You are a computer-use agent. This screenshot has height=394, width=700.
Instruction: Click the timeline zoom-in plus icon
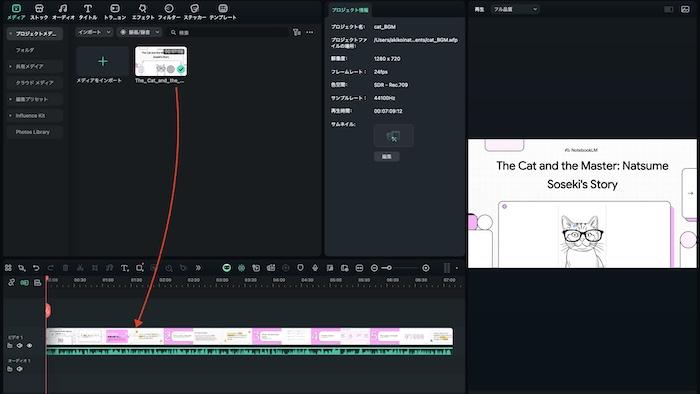426,268
